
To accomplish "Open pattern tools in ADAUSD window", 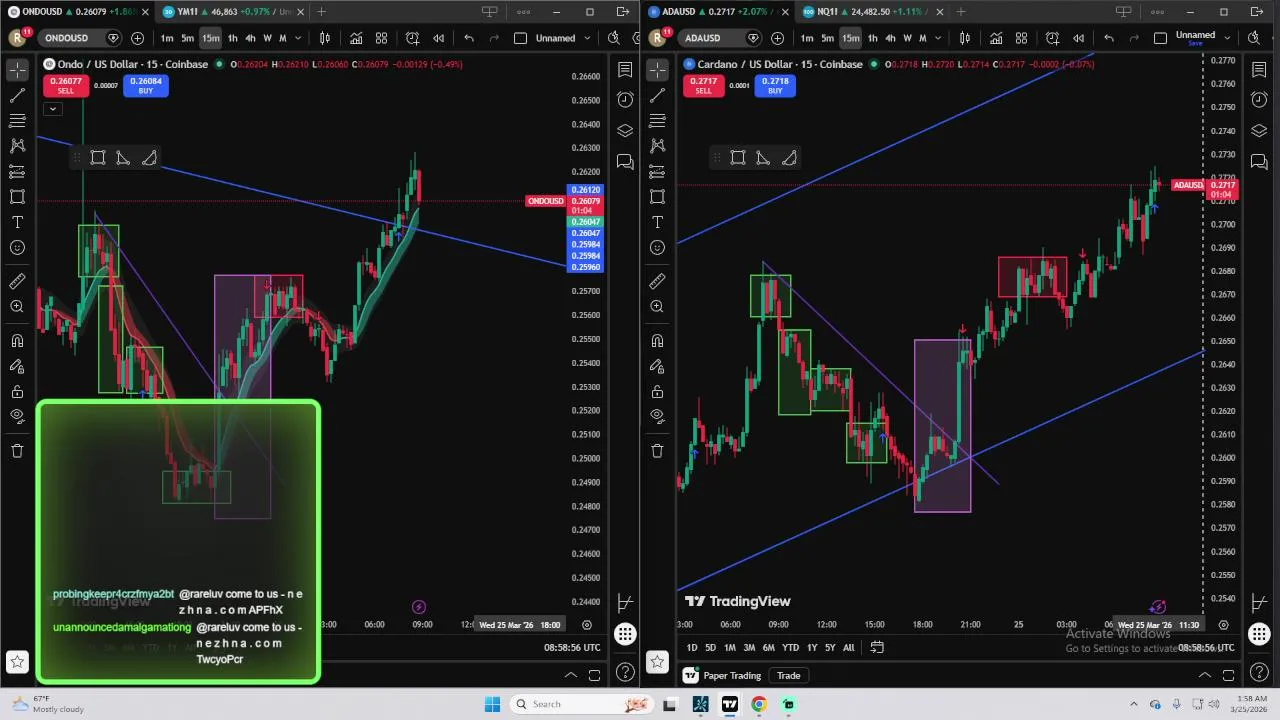I will pyautogui.click(x=657, y=146).
